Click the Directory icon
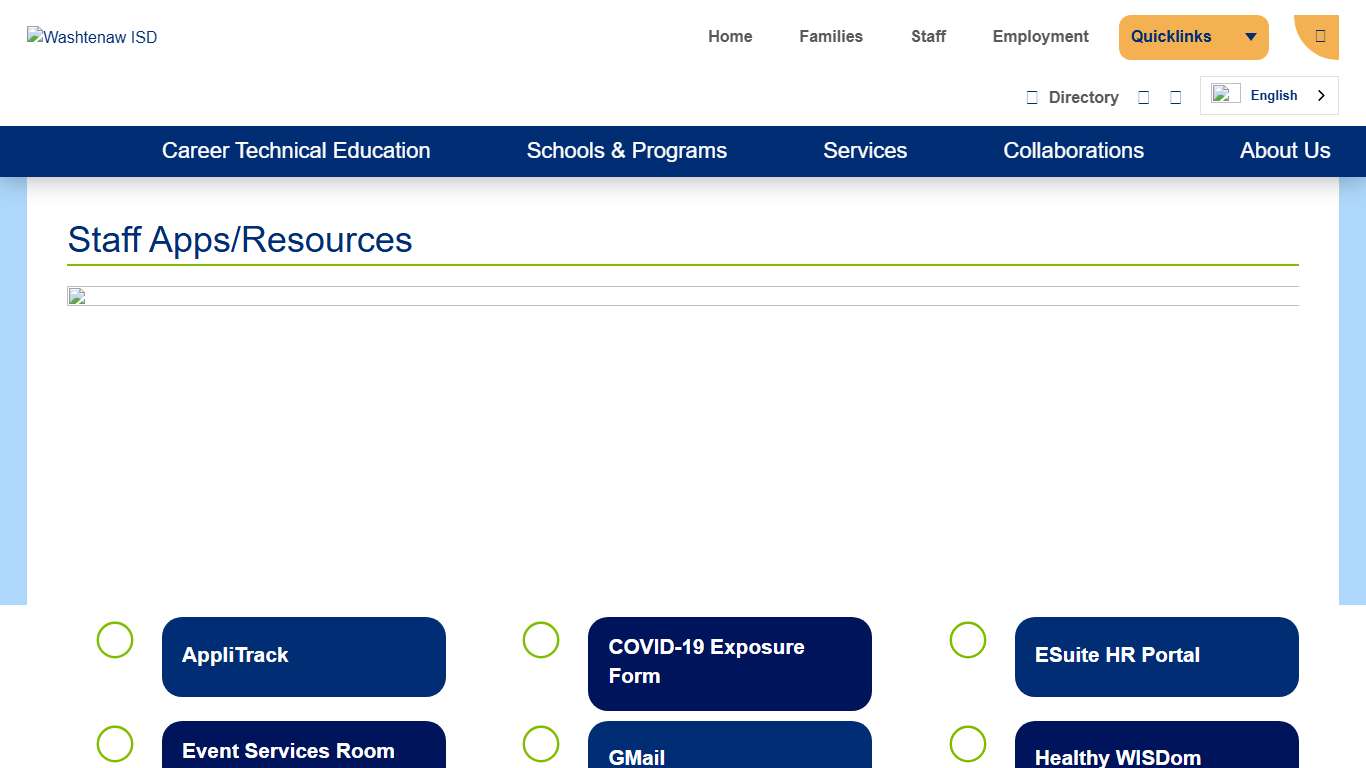Viewport: 1366px width, 768px height. point(1032,96)
